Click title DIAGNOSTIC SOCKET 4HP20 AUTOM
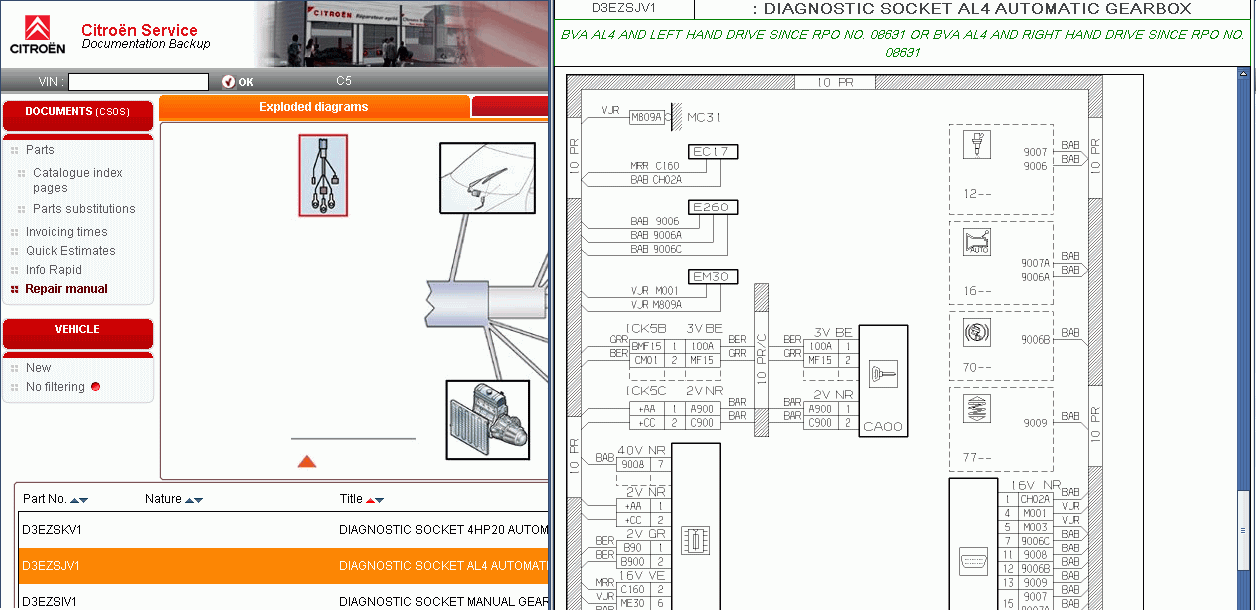Viewport: 1256px width, 610px height. (443, 530)
